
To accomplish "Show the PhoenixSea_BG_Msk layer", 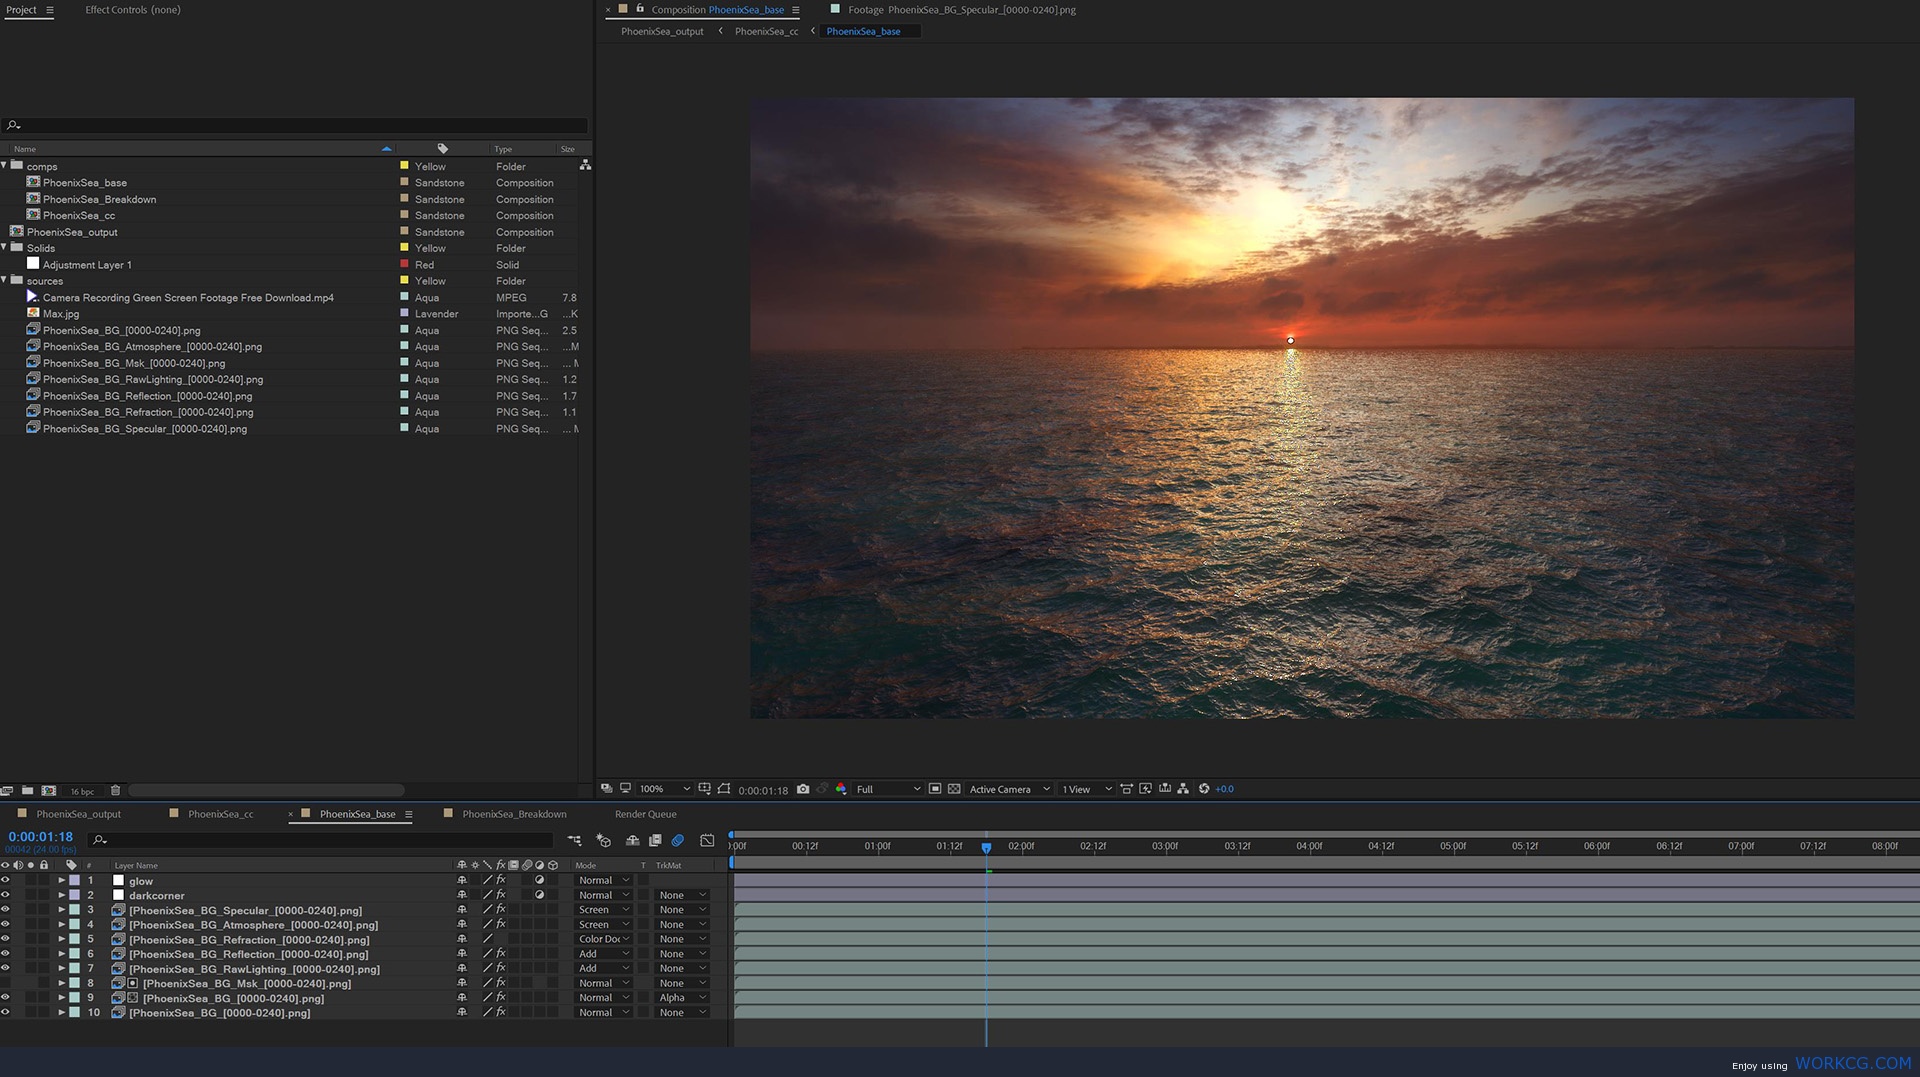I will tap(5, 983).
